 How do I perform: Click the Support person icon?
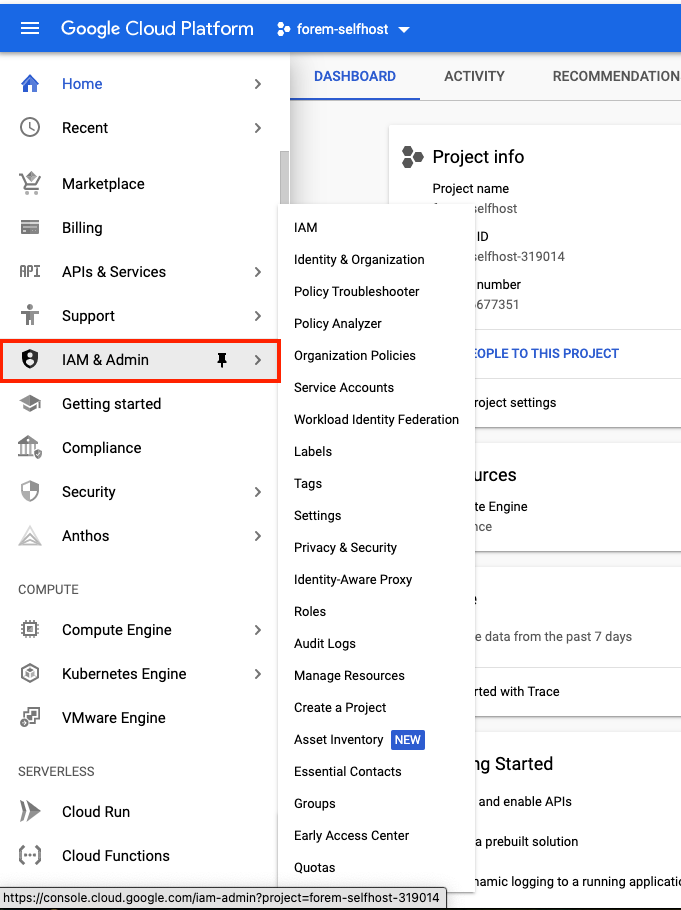tap(30, 315)
